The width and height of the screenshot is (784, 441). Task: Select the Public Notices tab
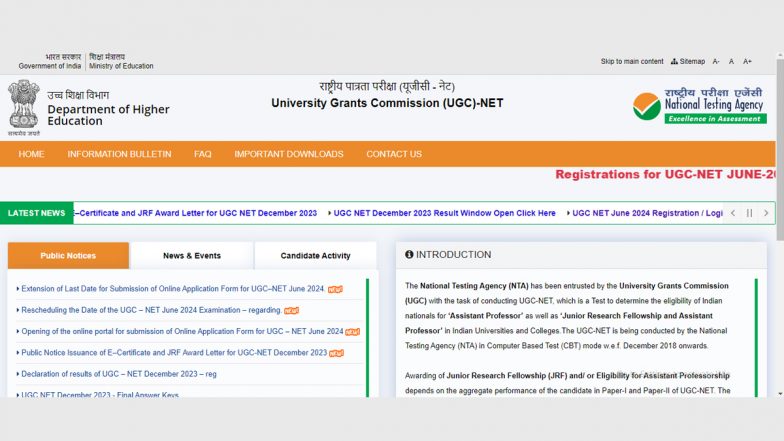pyautogui.click(x=68, y=256)
